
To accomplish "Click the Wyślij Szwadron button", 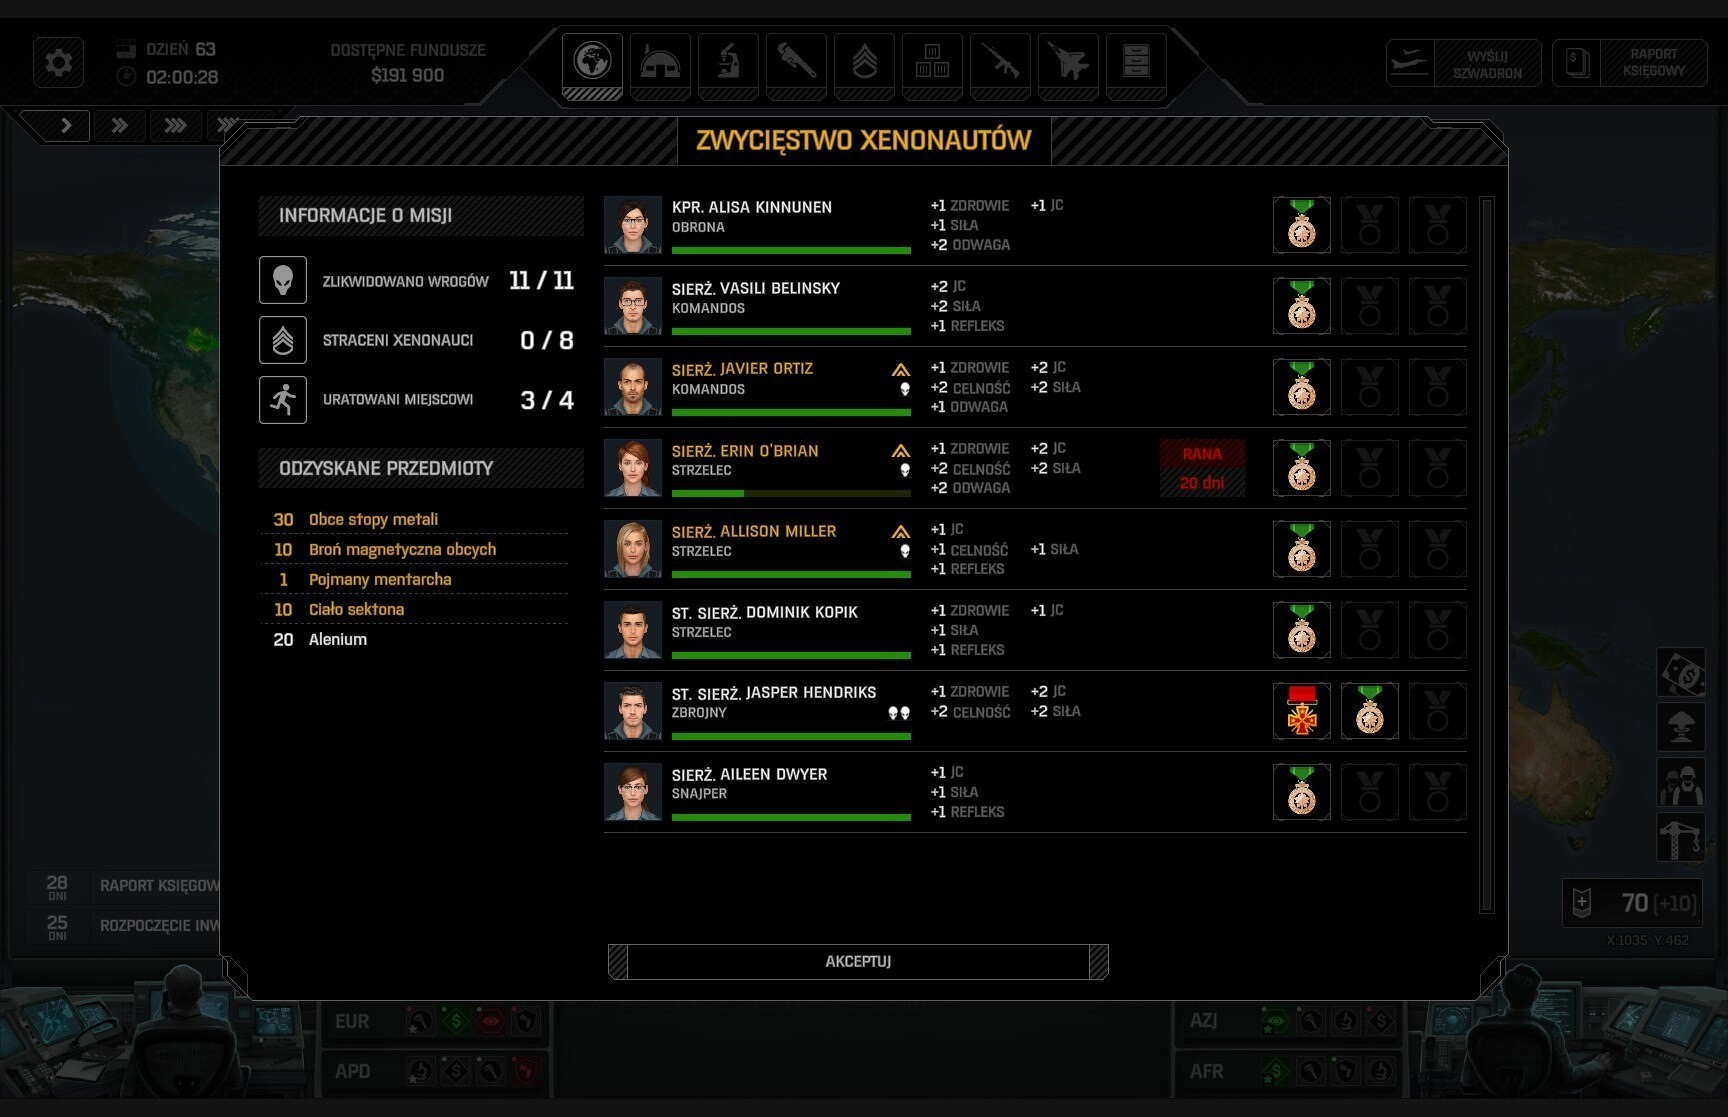I will [x=1463, y=64].
